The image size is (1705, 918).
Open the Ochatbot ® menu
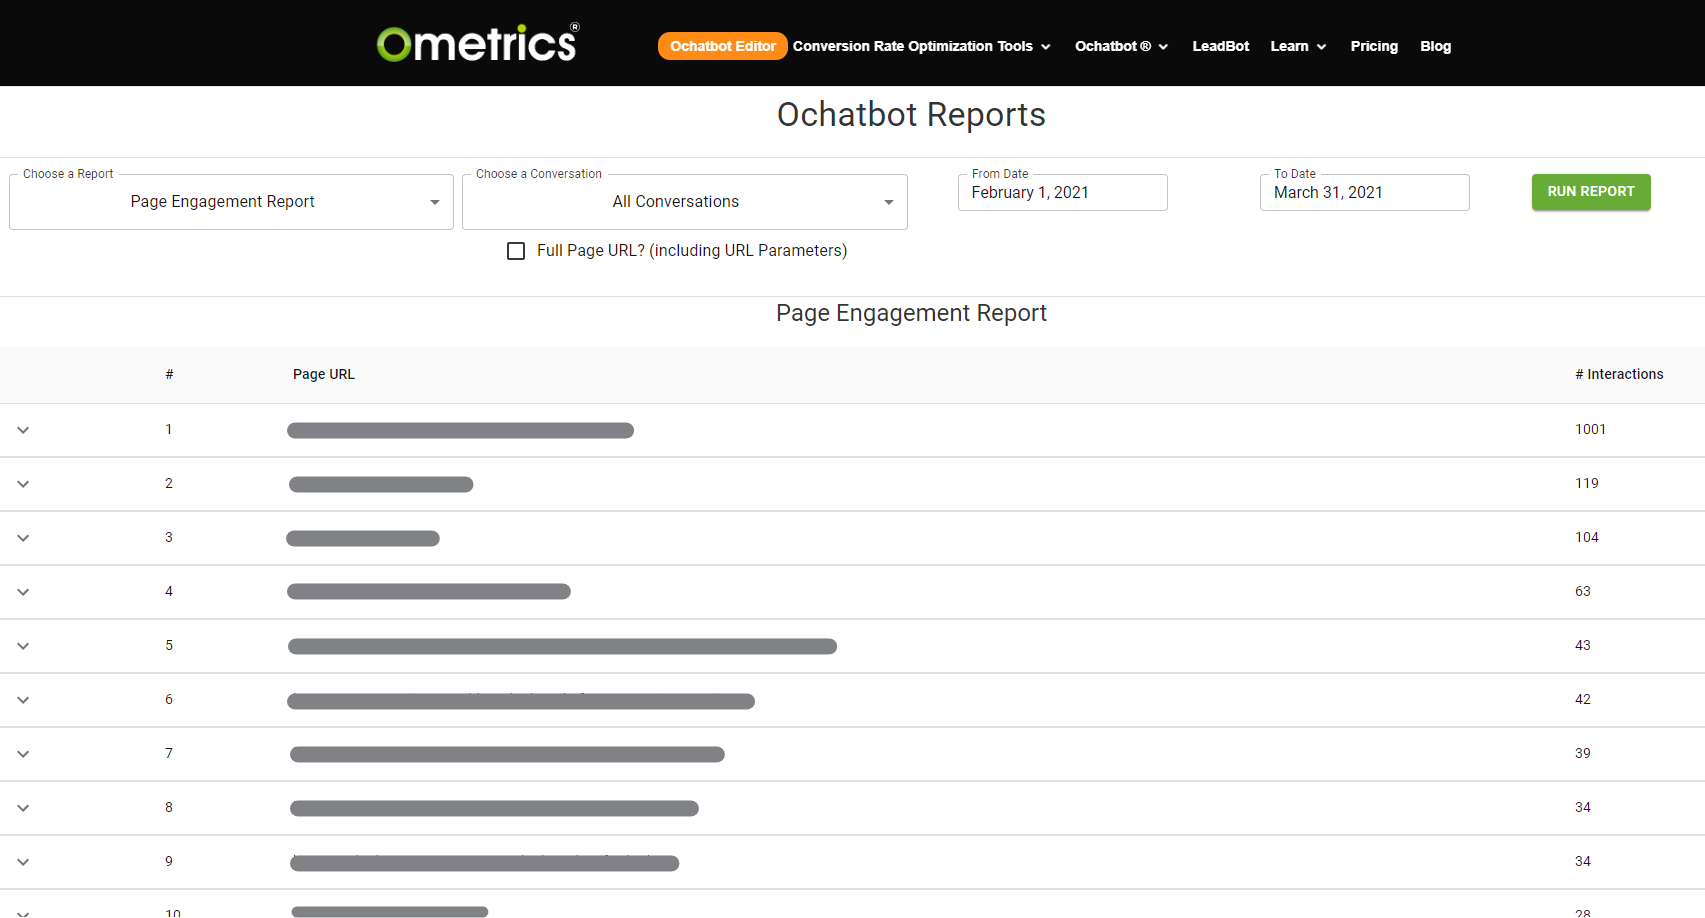point(1121,46)
